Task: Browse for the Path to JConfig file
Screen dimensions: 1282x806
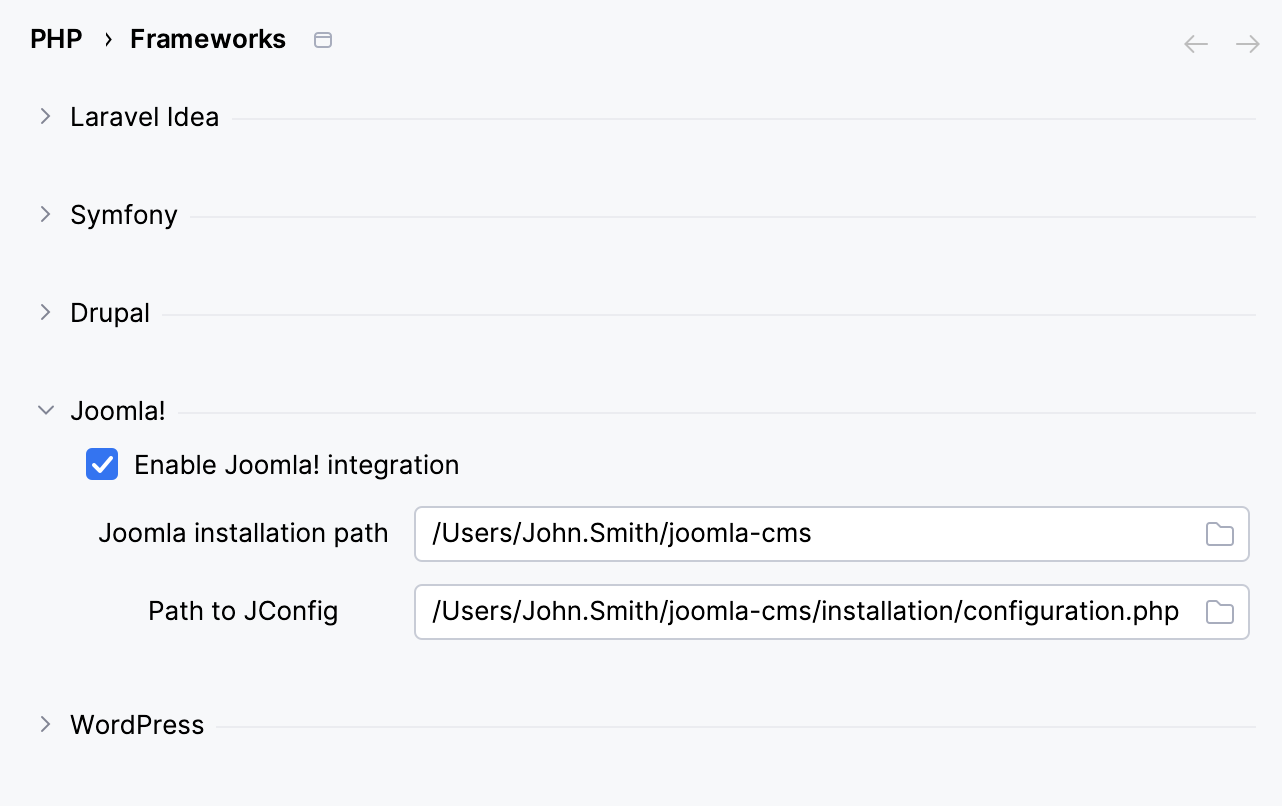Action: [x=1219, y=611]
